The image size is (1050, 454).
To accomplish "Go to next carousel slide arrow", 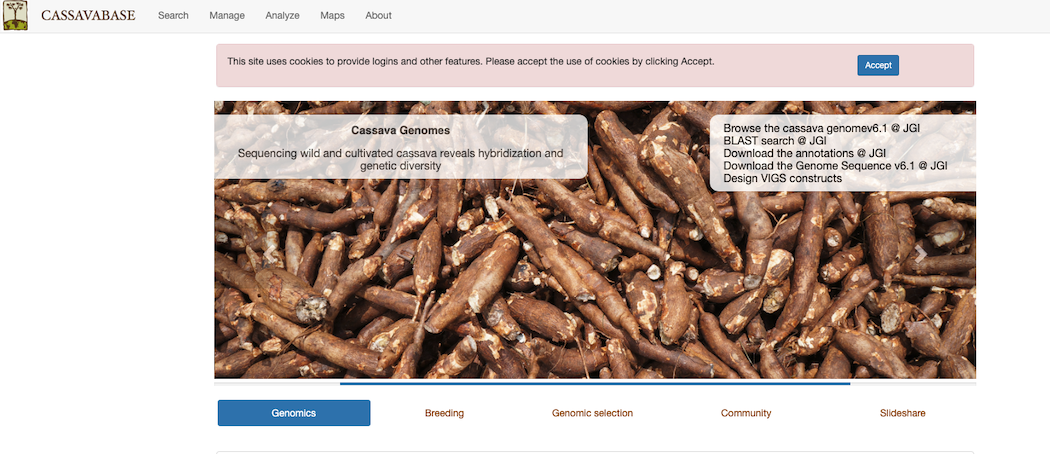I will point(921,254).
